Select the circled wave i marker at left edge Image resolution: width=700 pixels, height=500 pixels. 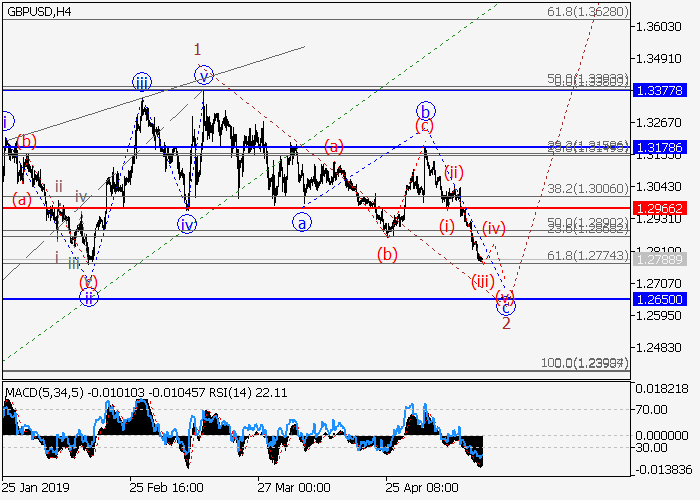tap(5, 121)
